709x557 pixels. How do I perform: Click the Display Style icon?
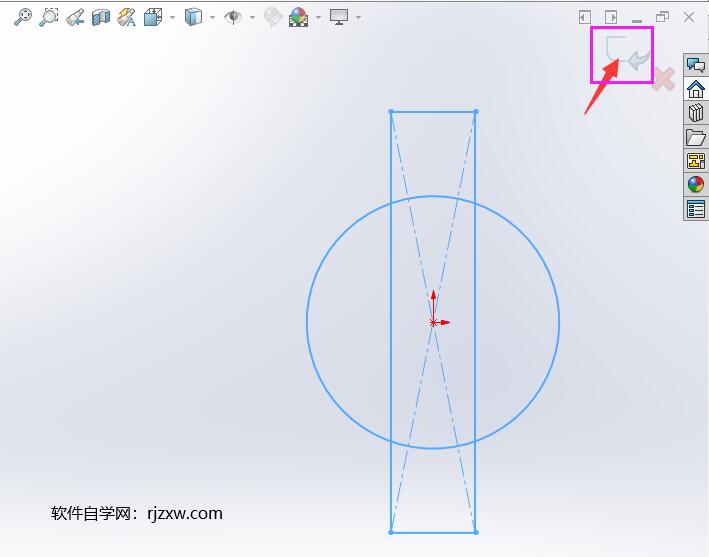tap(194, 17)
